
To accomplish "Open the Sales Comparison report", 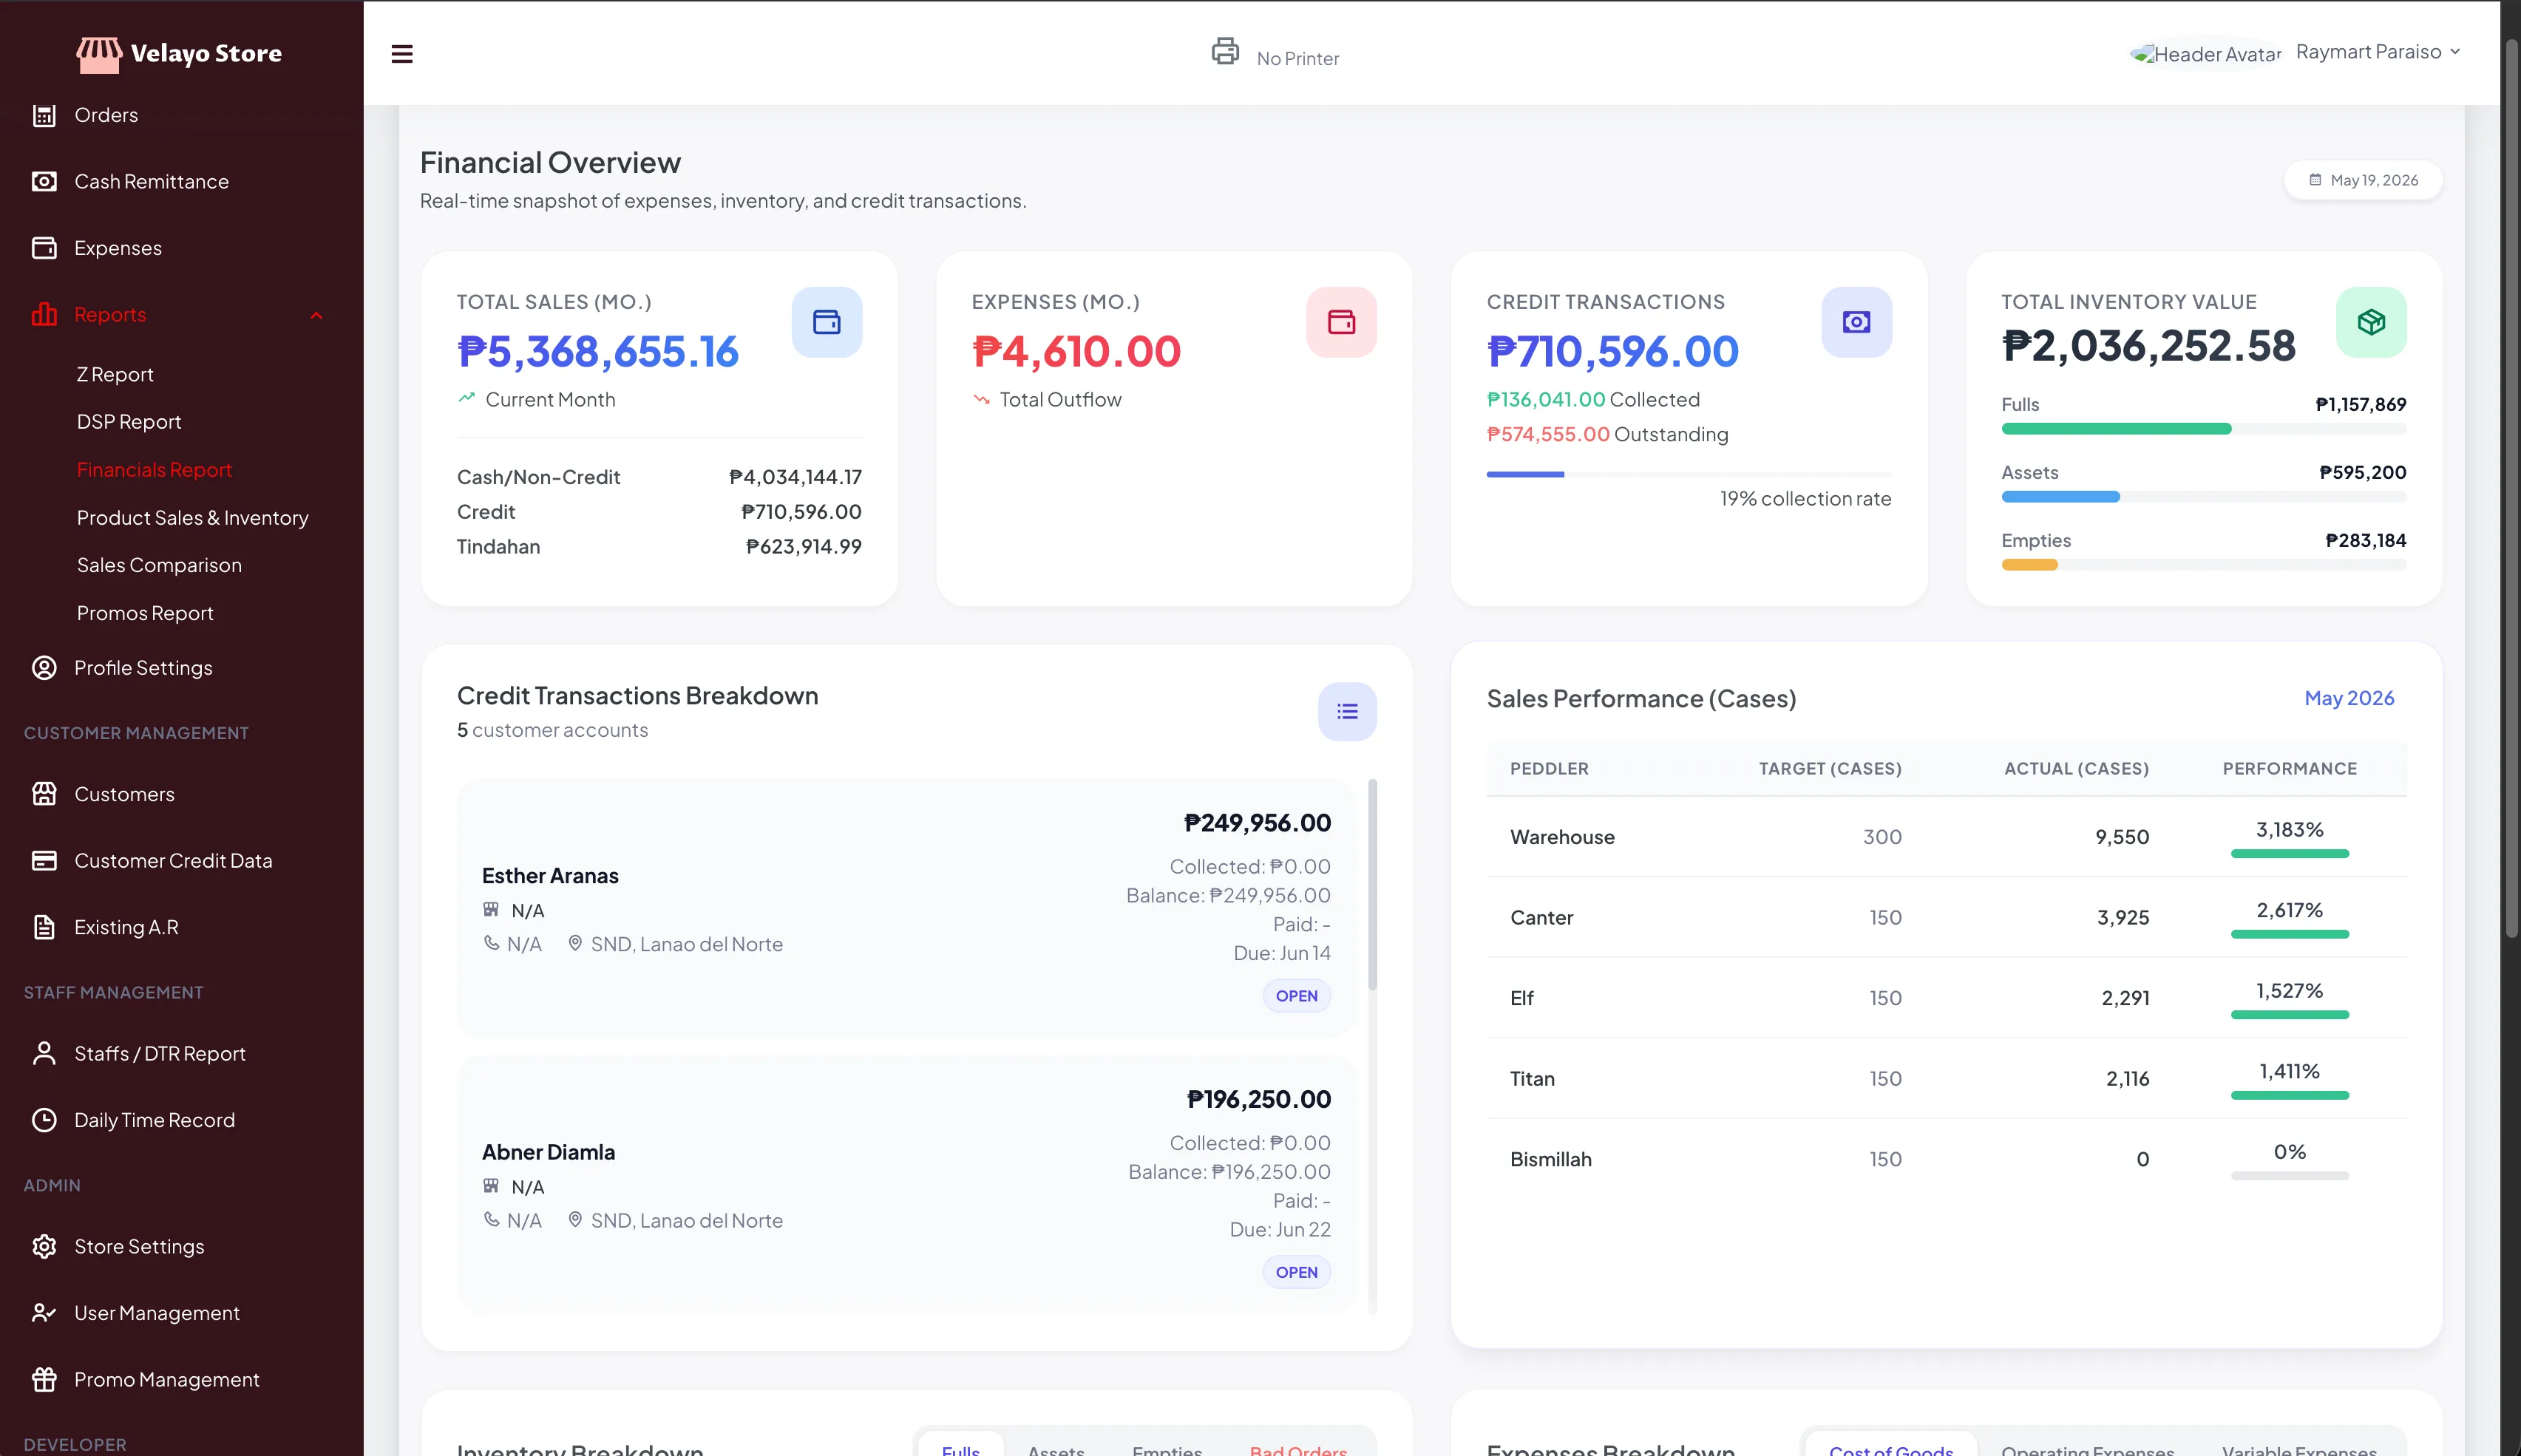I will [x=159, y=565].
